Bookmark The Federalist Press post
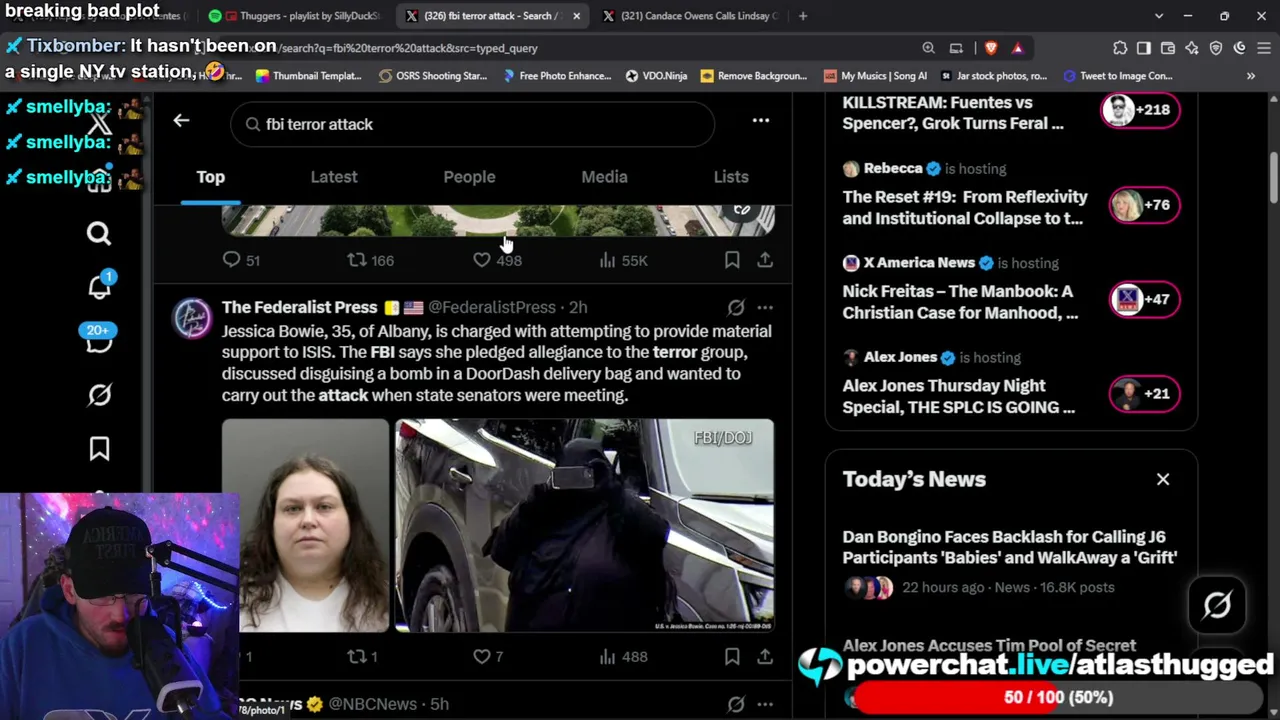Screen dimensions: 1280x720 pos(732,657)
